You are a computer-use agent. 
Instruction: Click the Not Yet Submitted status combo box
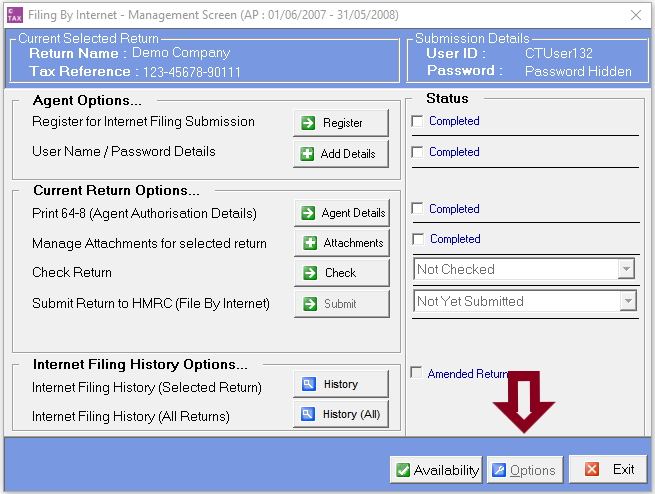point(525,301)
